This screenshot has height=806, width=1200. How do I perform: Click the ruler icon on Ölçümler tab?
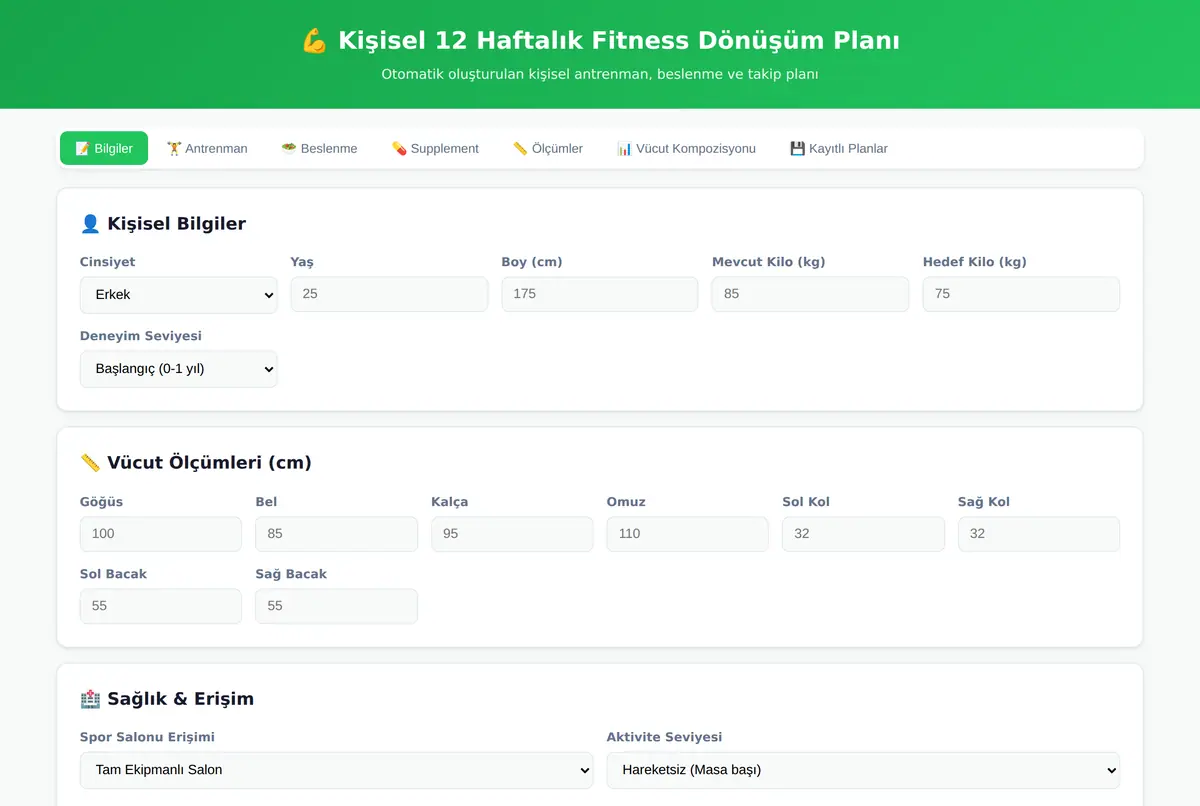tap(520, 148)
